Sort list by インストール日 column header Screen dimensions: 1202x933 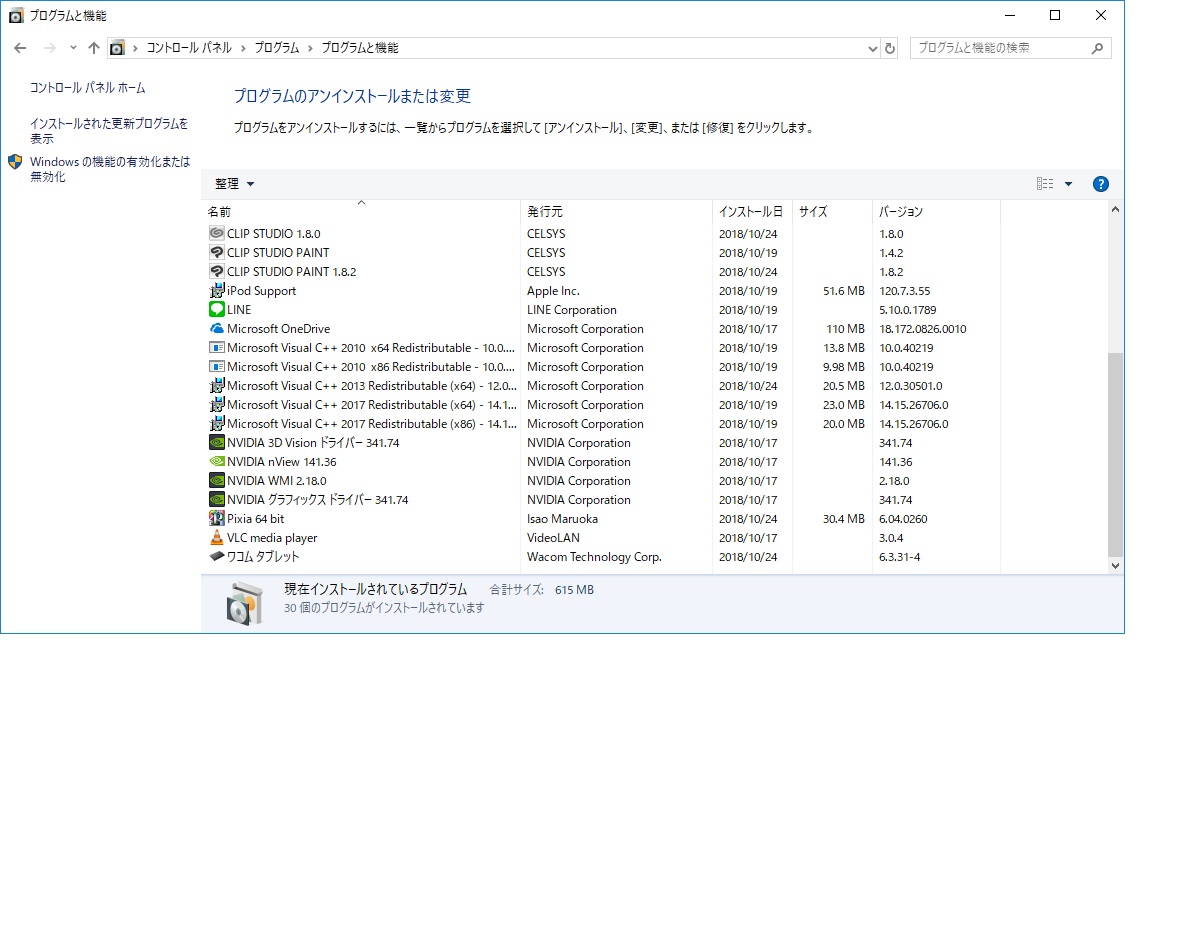[x=752, y=212]
